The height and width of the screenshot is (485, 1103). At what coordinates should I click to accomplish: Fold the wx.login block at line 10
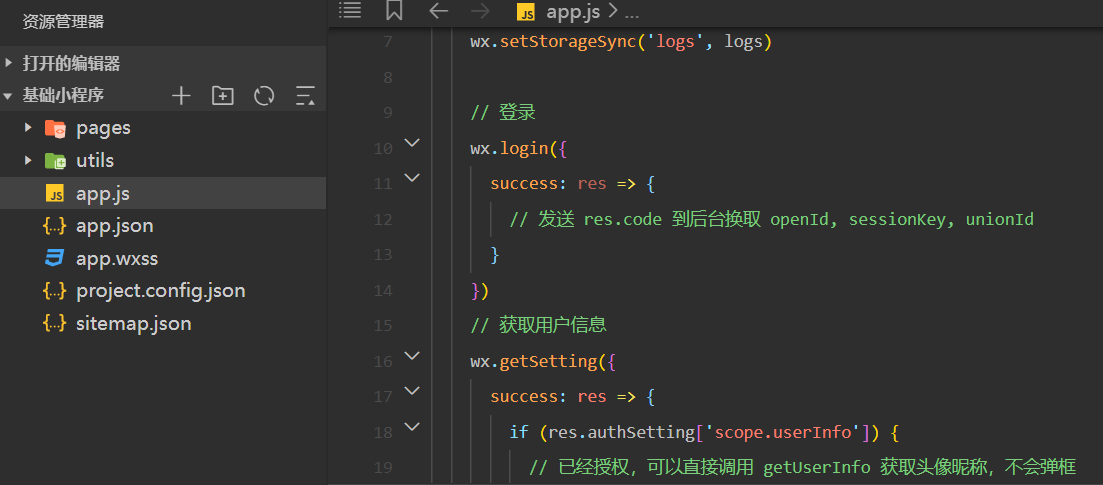click(412, 143)
